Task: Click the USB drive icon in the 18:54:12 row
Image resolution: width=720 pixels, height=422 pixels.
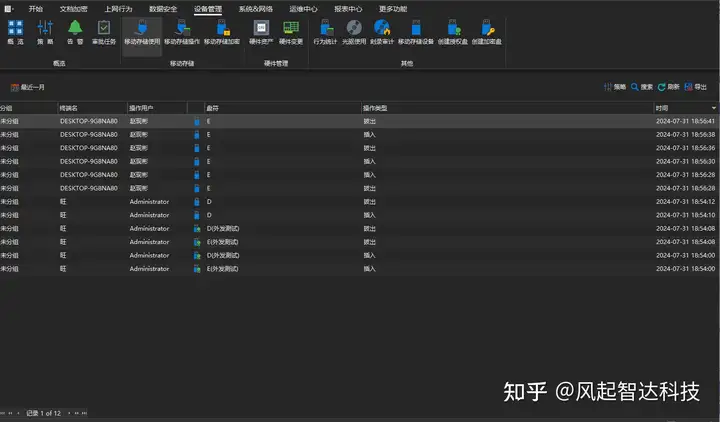Action: 197,202
